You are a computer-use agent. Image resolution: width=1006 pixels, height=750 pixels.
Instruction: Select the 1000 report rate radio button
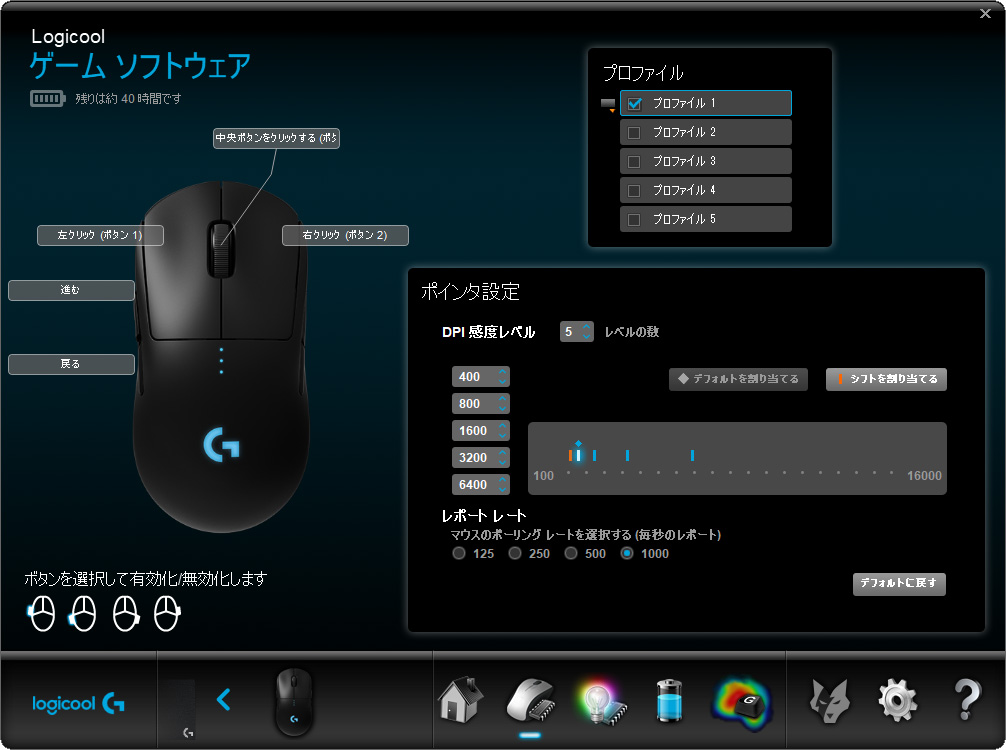[627, 553]
